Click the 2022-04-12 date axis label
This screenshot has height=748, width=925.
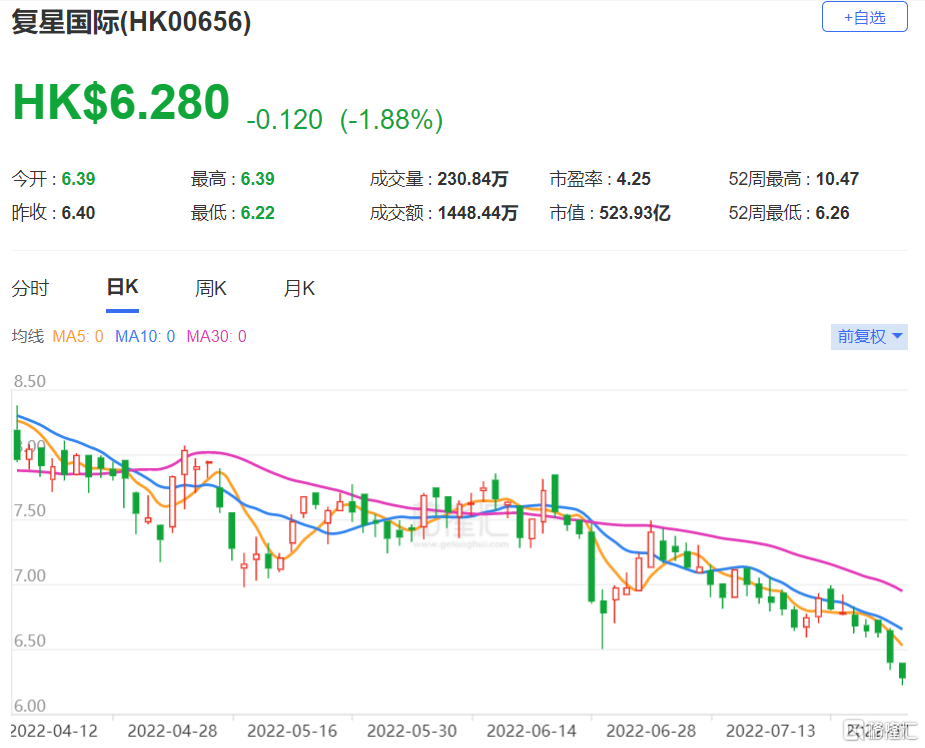click(54, 731)
